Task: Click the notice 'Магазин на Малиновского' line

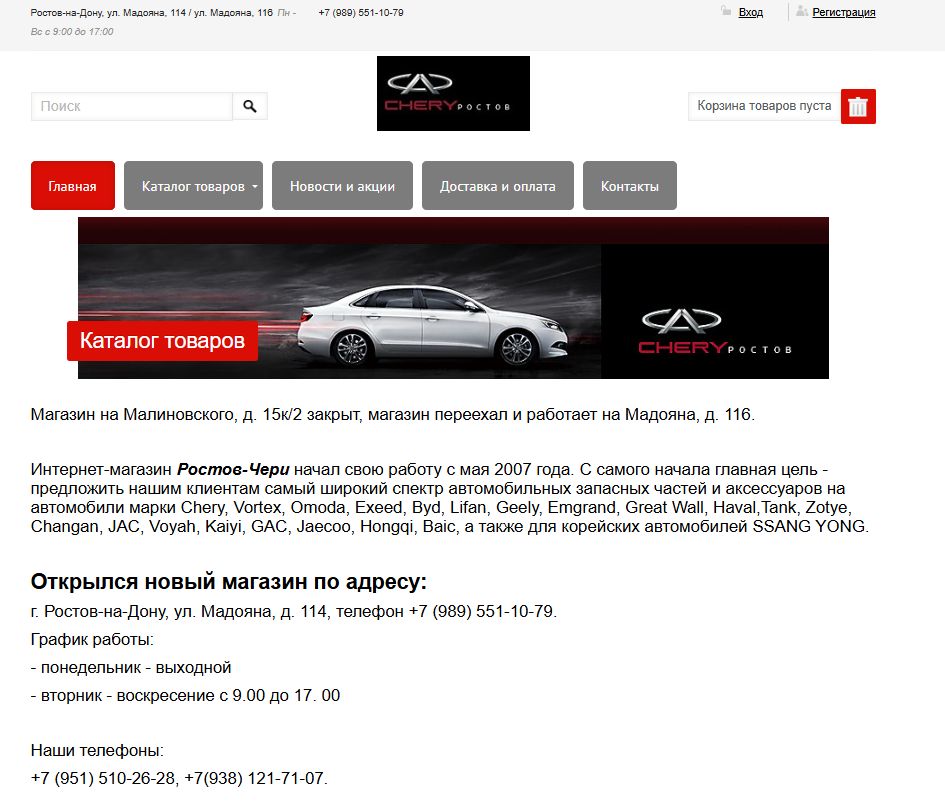Action: pos(393,415)
